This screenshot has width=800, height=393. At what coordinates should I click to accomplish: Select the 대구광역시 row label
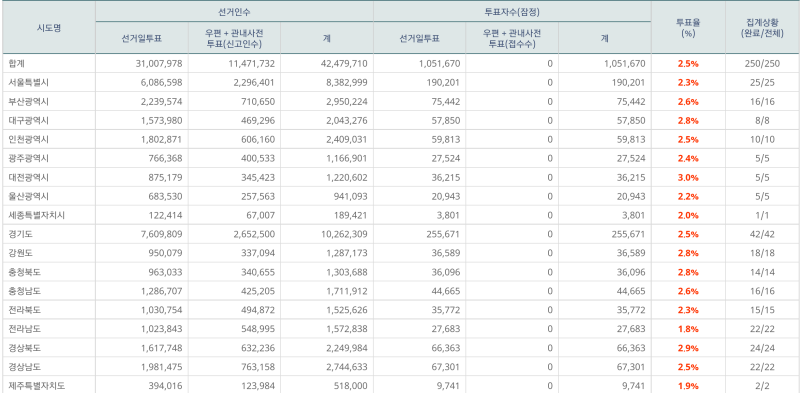click(29, 120)
